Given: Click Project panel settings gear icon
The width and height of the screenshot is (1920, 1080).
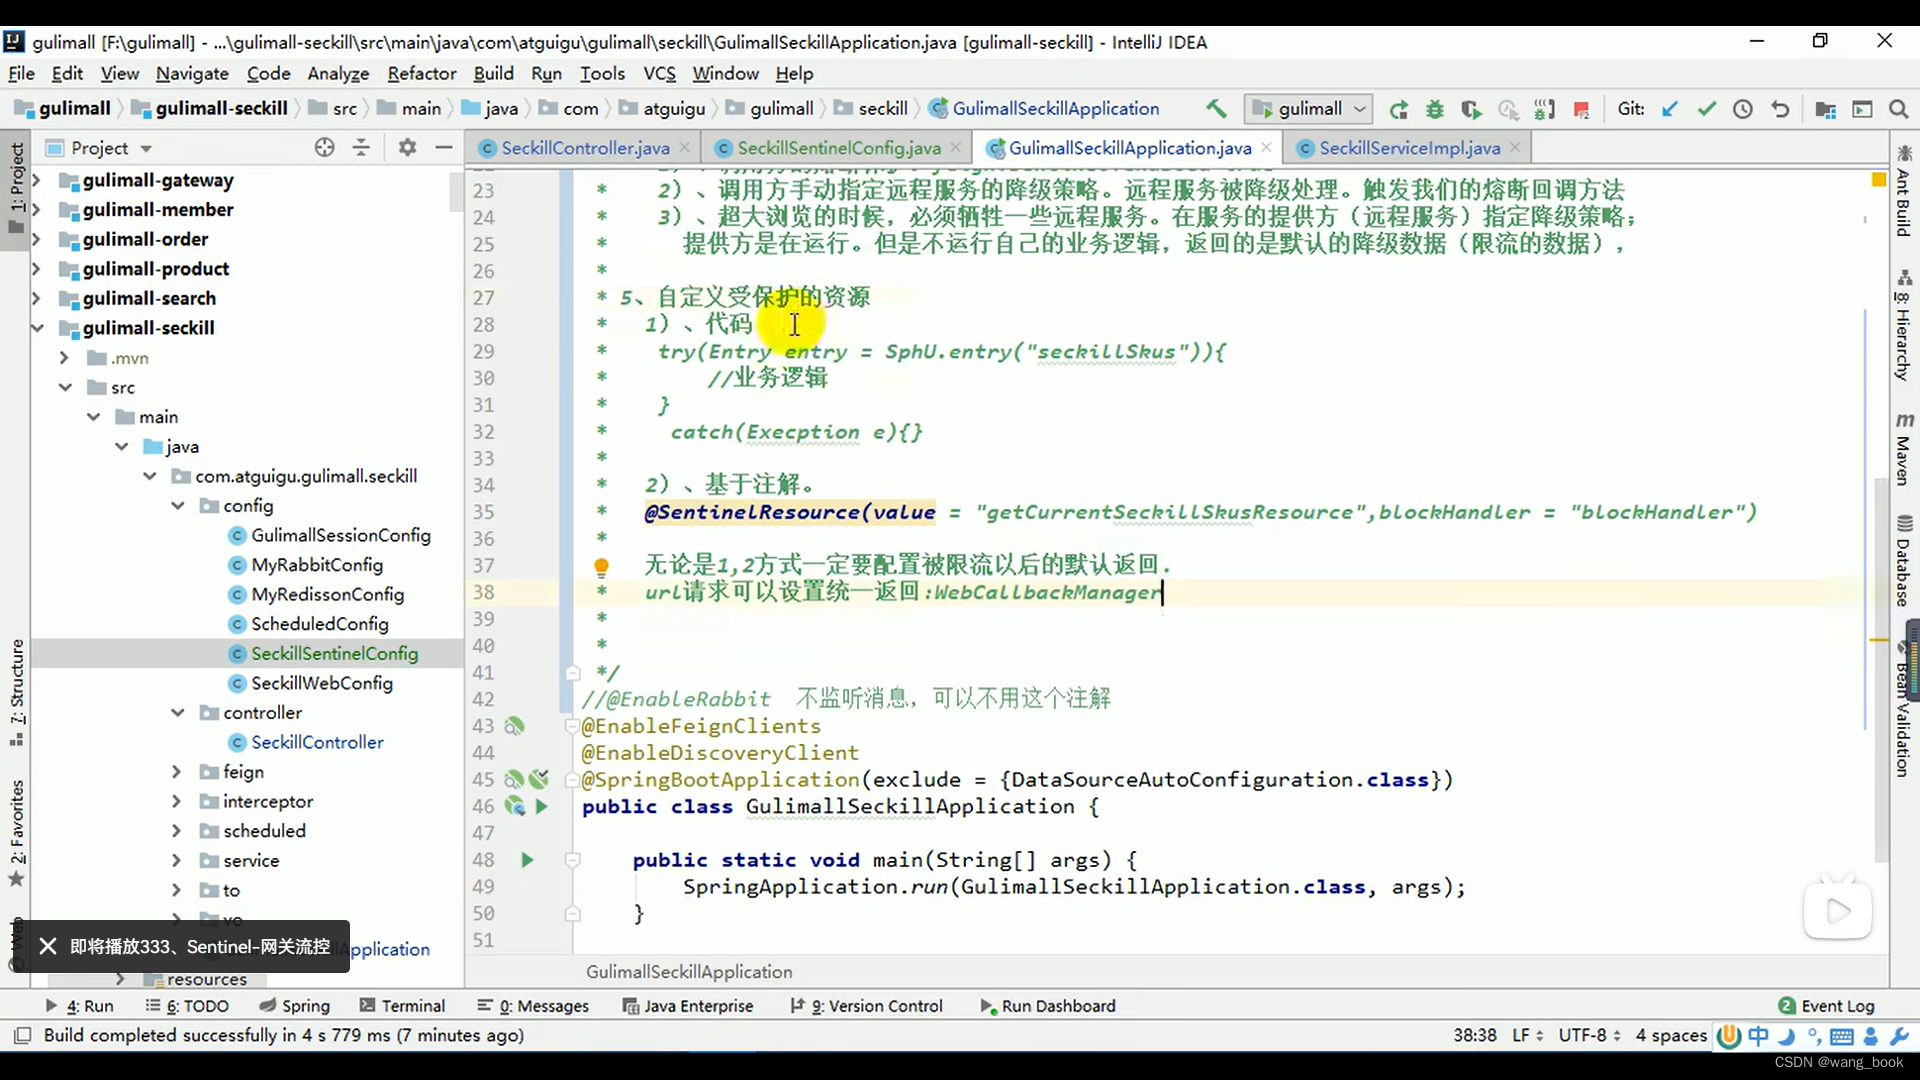Looking at the screenshot, I should (x=407, y=148).
